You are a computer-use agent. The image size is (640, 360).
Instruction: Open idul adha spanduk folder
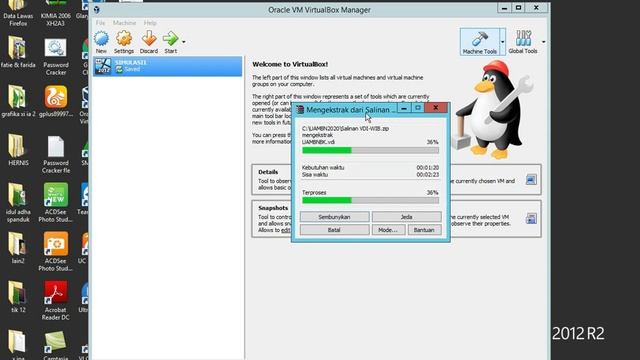pos(18,203)
